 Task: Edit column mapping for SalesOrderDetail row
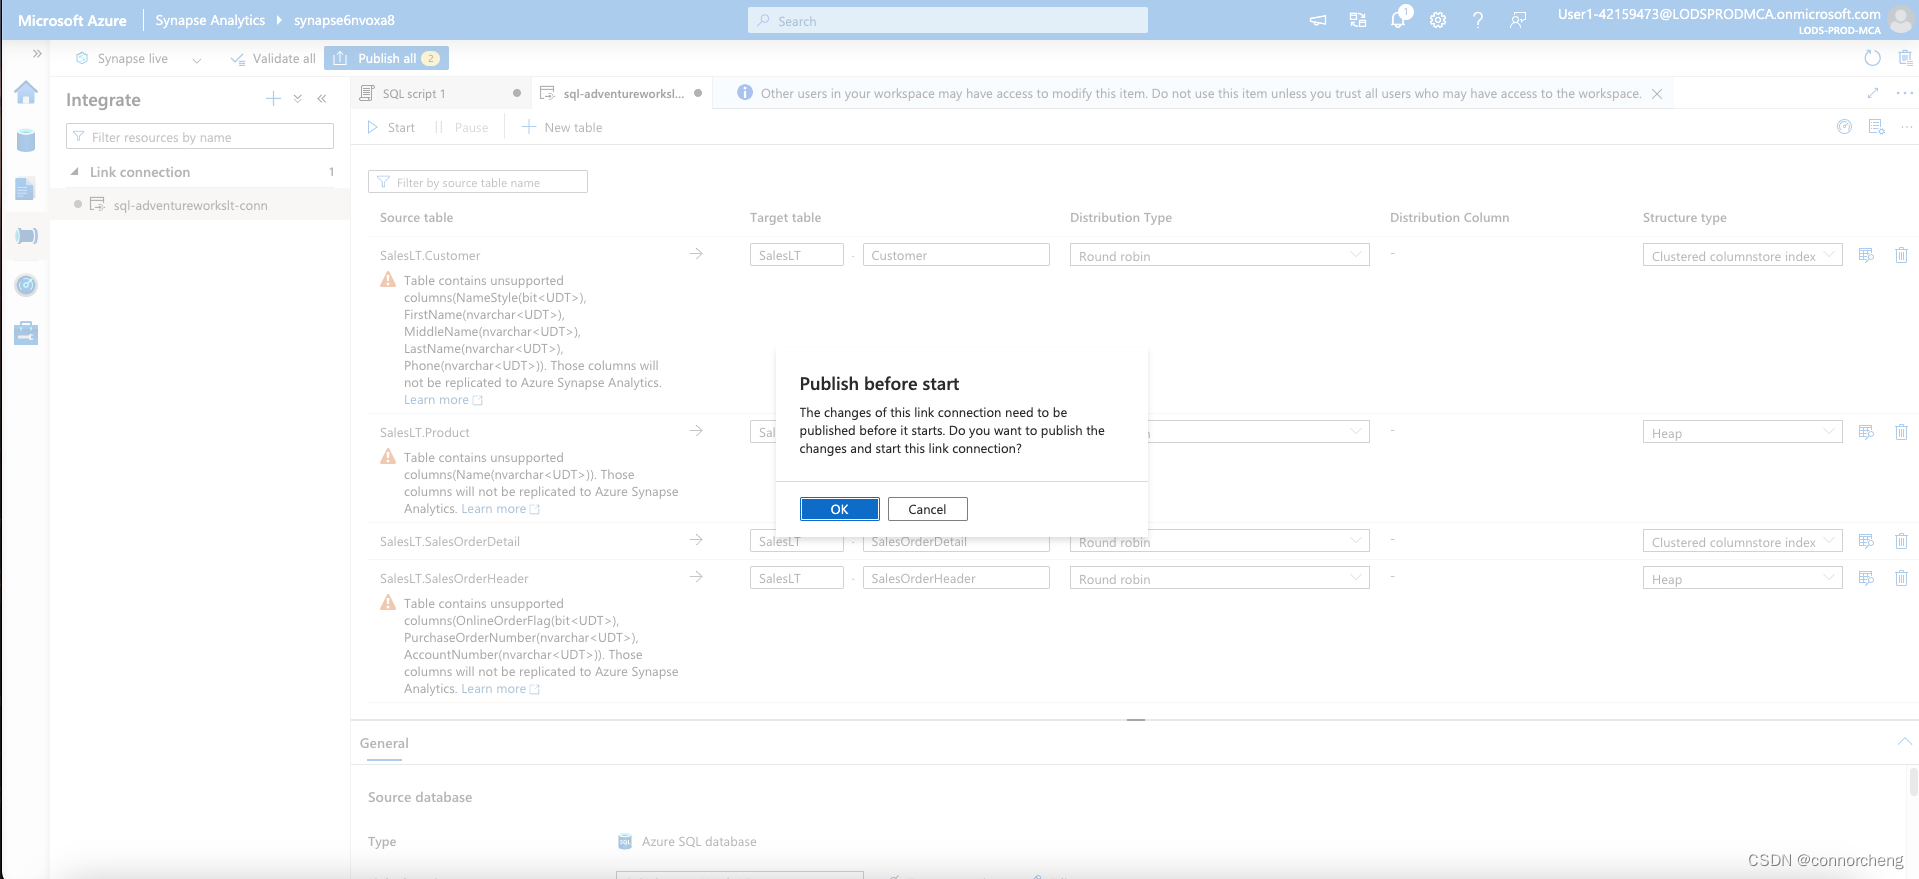coord(1866,541)
